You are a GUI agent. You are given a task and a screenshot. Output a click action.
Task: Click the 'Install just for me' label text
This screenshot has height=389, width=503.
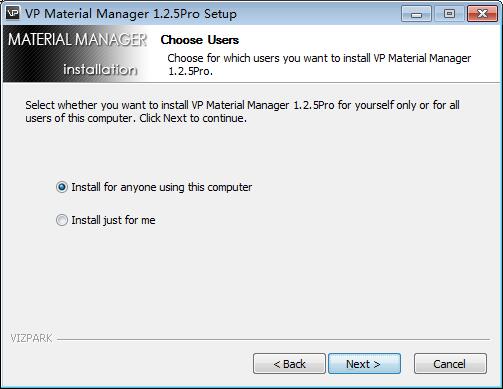pos(113,220)
